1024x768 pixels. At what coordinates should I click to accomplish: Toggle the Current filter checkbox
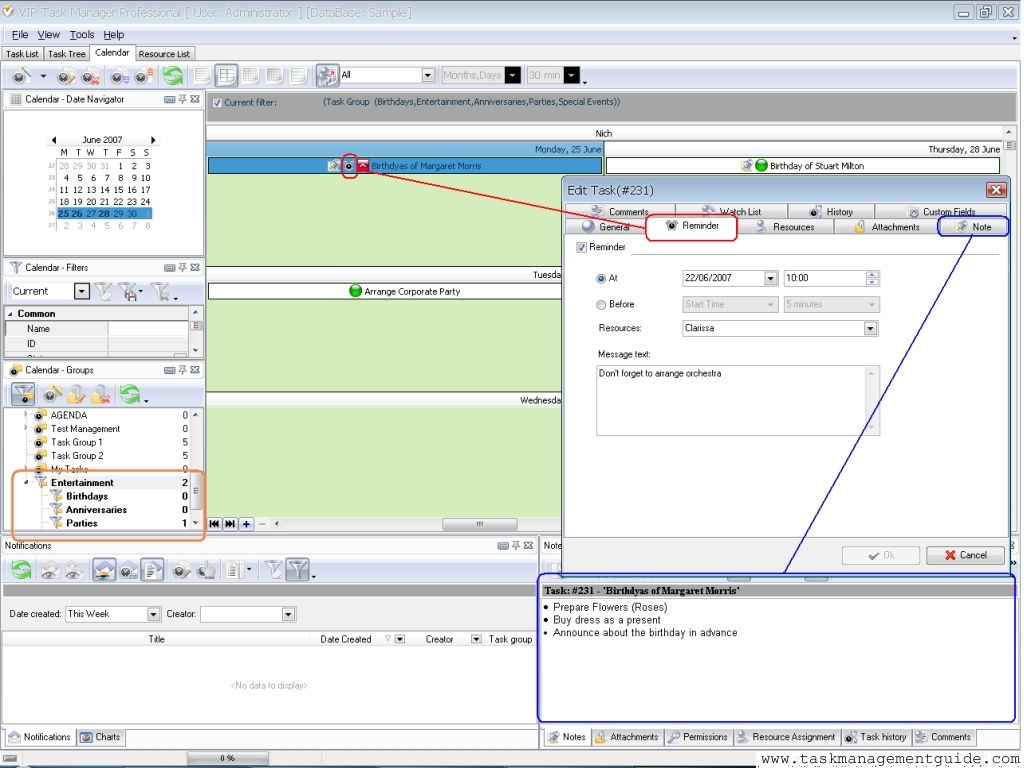pyautogui.click(x=217, y=103)
